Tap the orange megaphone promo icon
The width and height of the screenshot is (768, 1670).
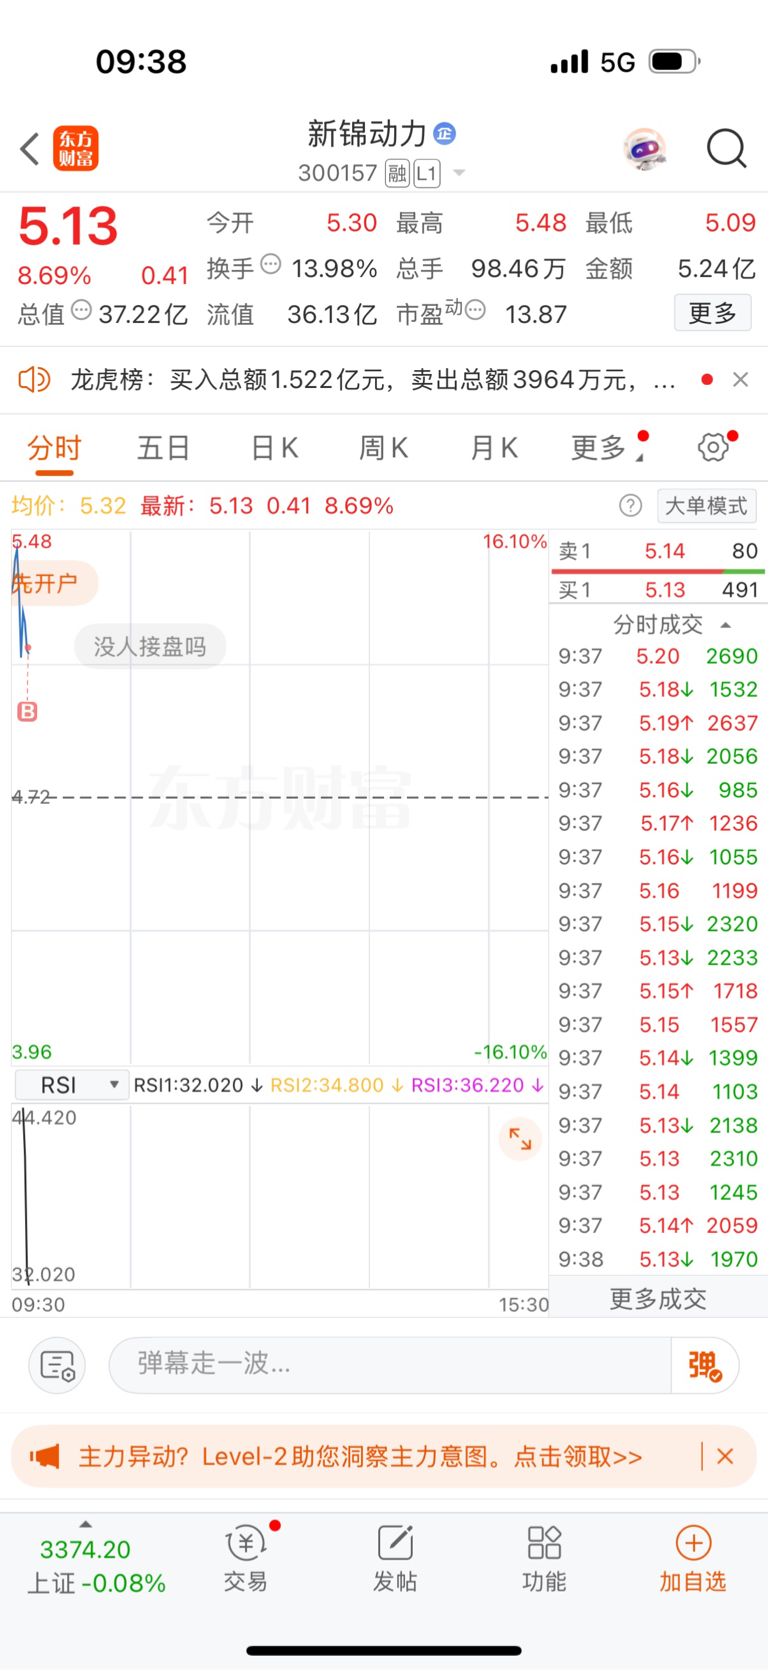[x=44, y=1456]
